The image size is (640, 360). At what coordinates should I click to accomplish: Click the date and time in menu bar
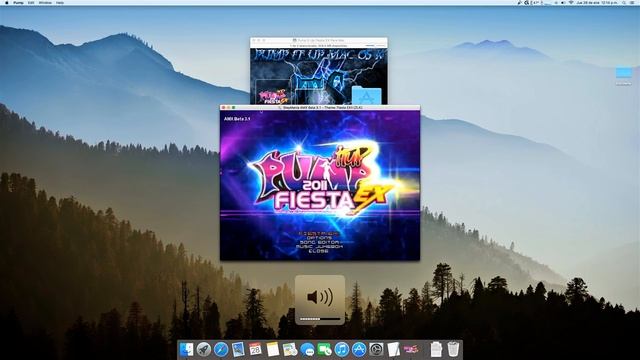coord(597,2)
